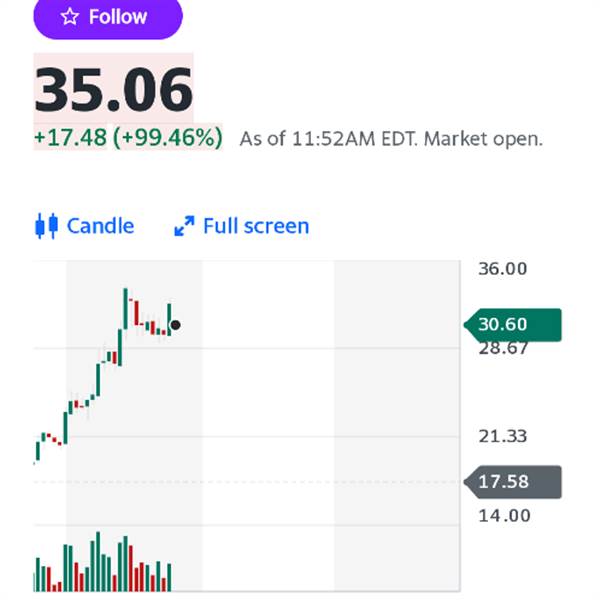Click the market open timestamp text
The image size is (600, 600).
click(391, 139)
